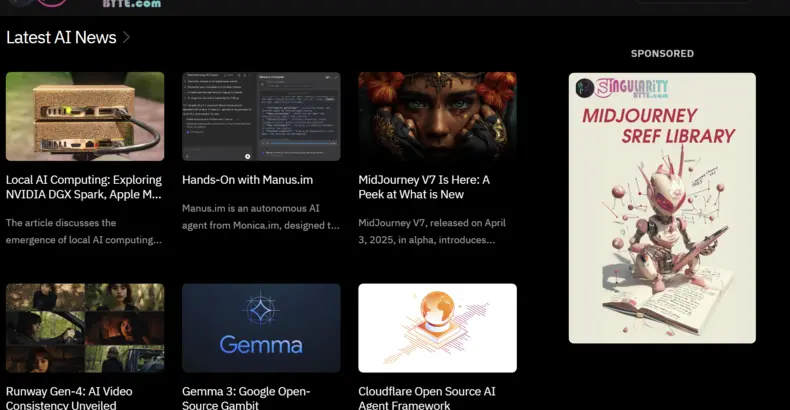Open 'Runway Gen-4: AI Video Consistency Unveiled' title
Image resolution: width=790 pixels, height=410 pixels.
pyautogui.click(x=69, y=398)
